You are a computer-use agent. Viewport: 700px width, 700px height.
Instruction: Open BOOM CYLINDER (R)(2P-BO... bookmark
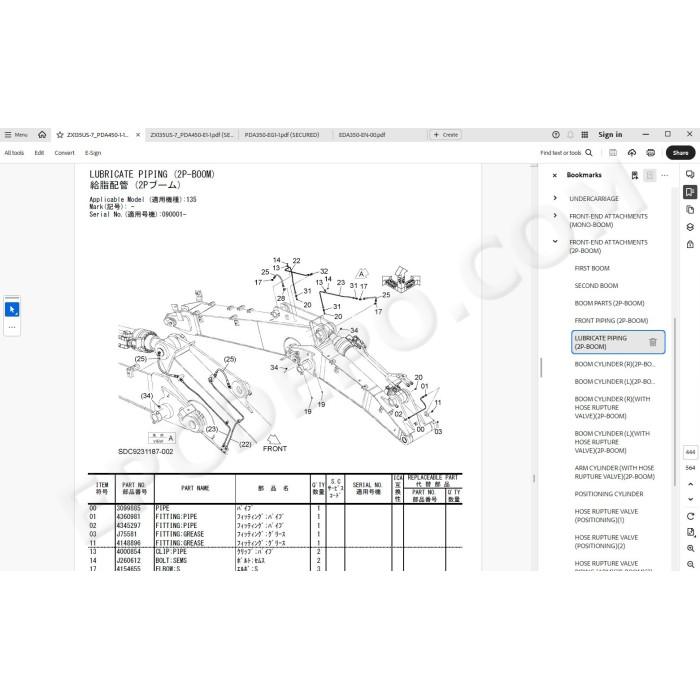[615, 364]
